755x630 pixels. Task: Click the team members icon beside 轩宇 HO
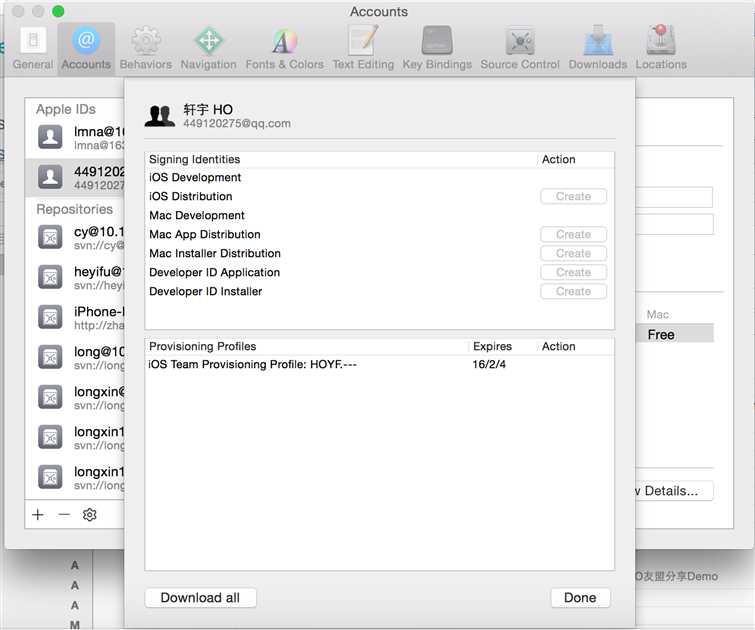click(x=160, y=116)
